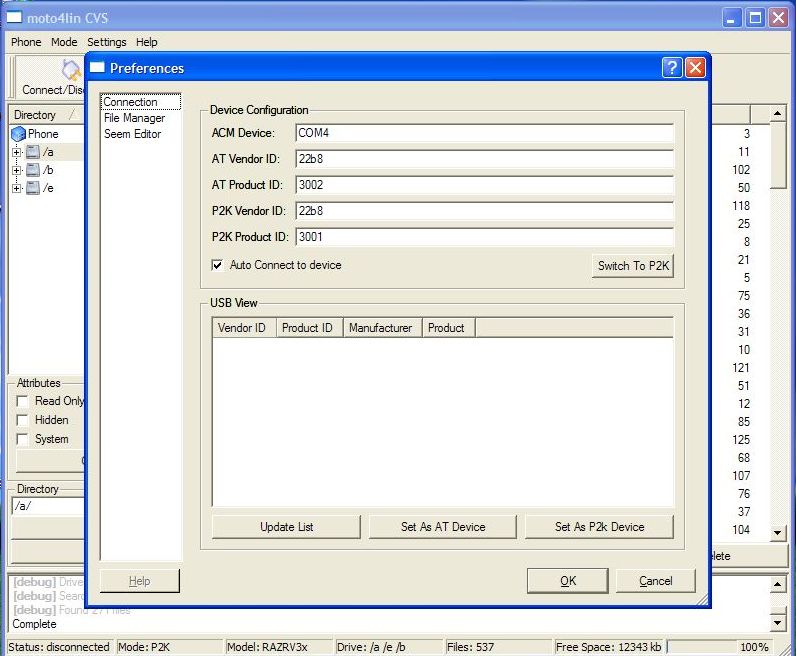Toggle the Read Only attribute checkbox
796x656 pixels.
22,401
